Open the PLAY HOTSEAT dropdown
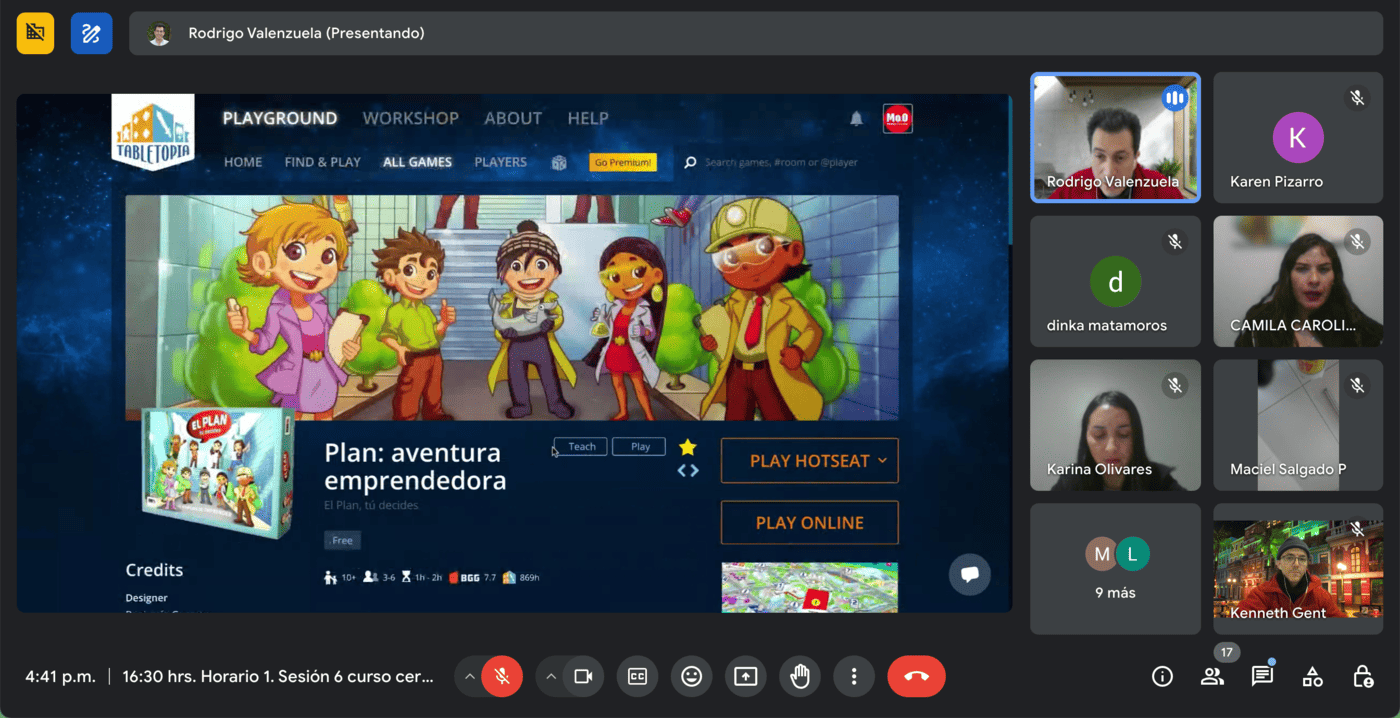 [810, 461]
